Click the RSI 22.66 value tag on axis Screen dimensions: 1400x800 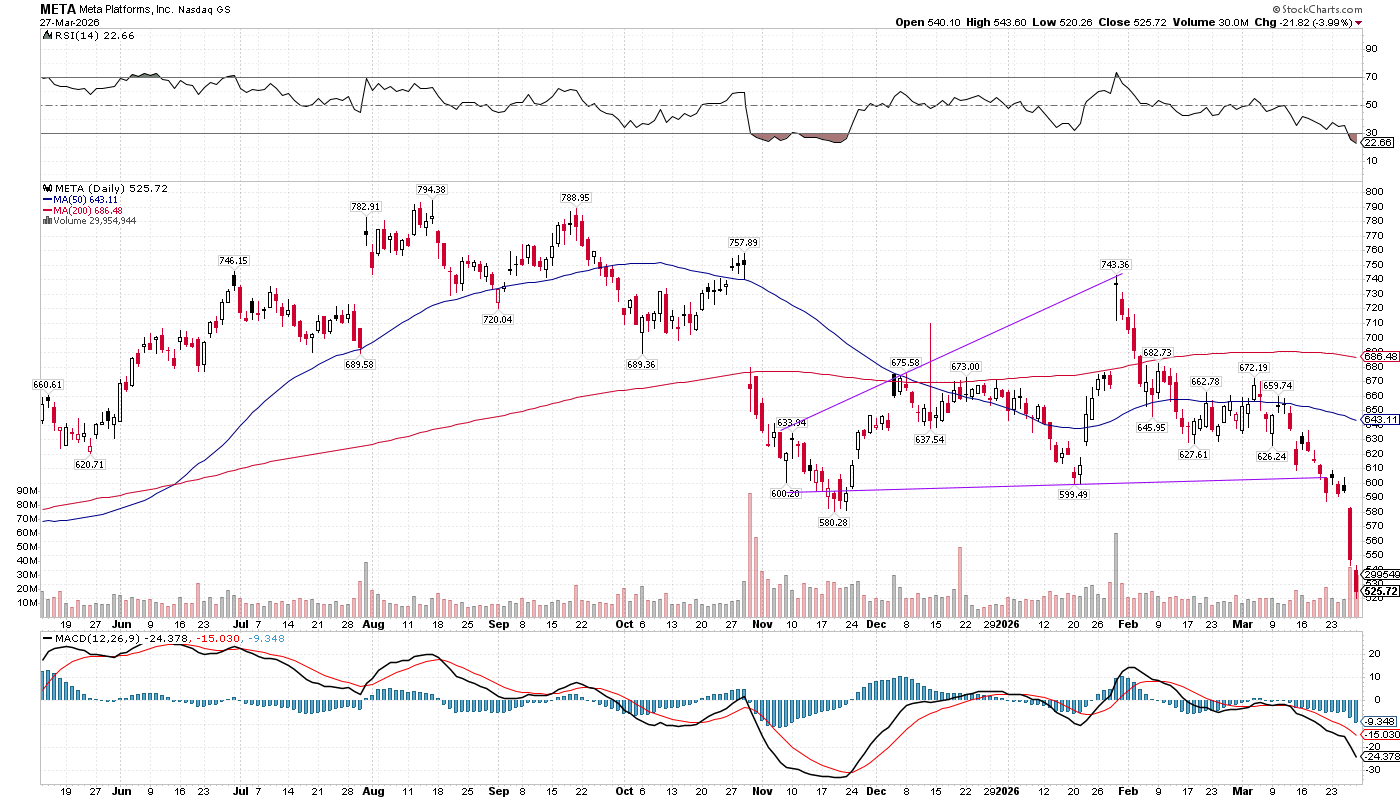tap(1378, 144)
